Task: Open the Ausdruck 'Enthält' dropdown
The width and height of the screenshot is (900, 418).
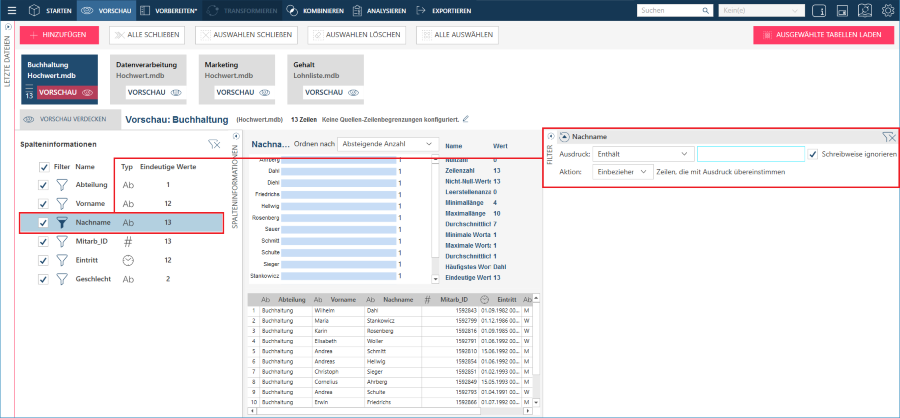Action: tap(642, 155)
